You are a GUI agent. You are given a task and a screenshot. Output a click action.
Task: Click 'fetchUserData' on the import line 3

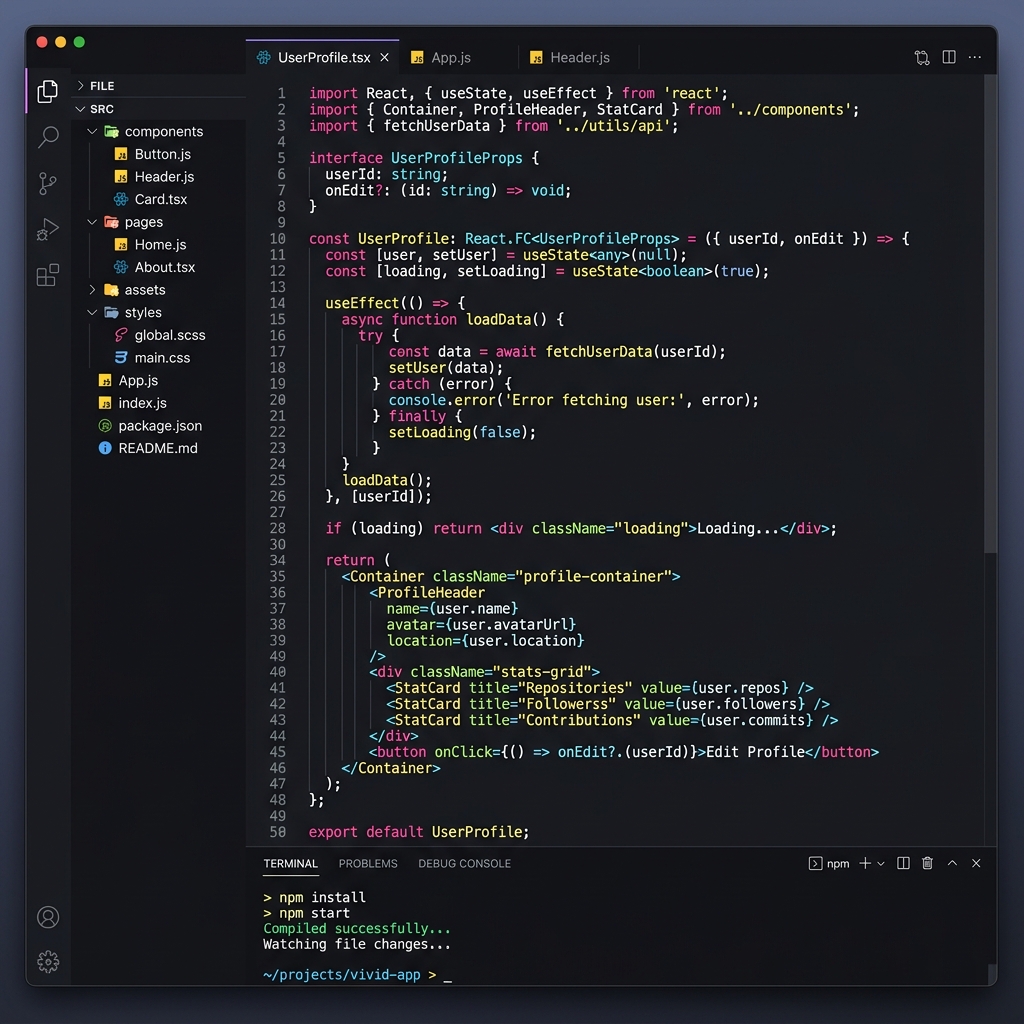(x=436, y=125)
